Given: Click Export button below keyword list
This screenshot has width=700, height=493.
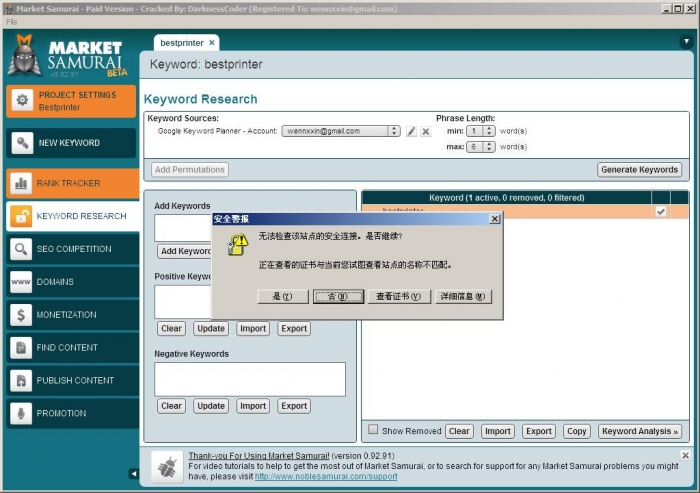Looking at the screenshot, I should 538,431.
